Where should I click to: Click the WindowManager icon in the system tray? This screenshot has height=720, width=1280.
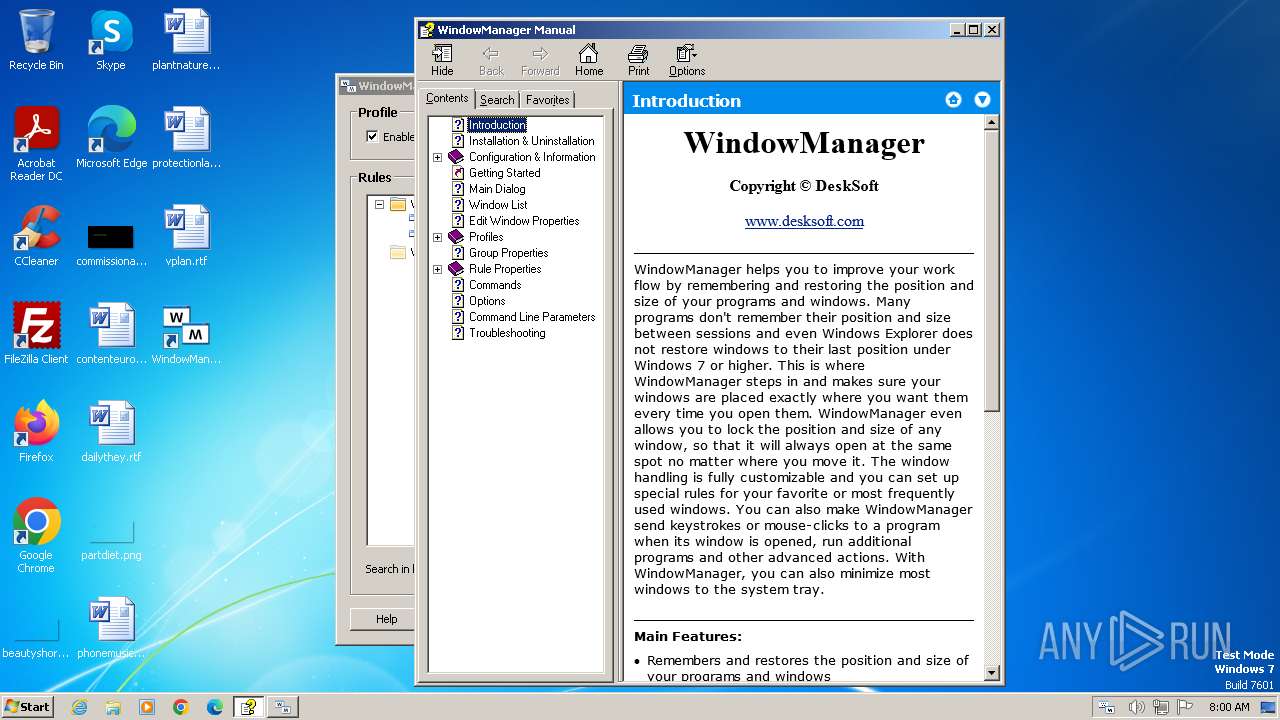(x=1107, y=707)
